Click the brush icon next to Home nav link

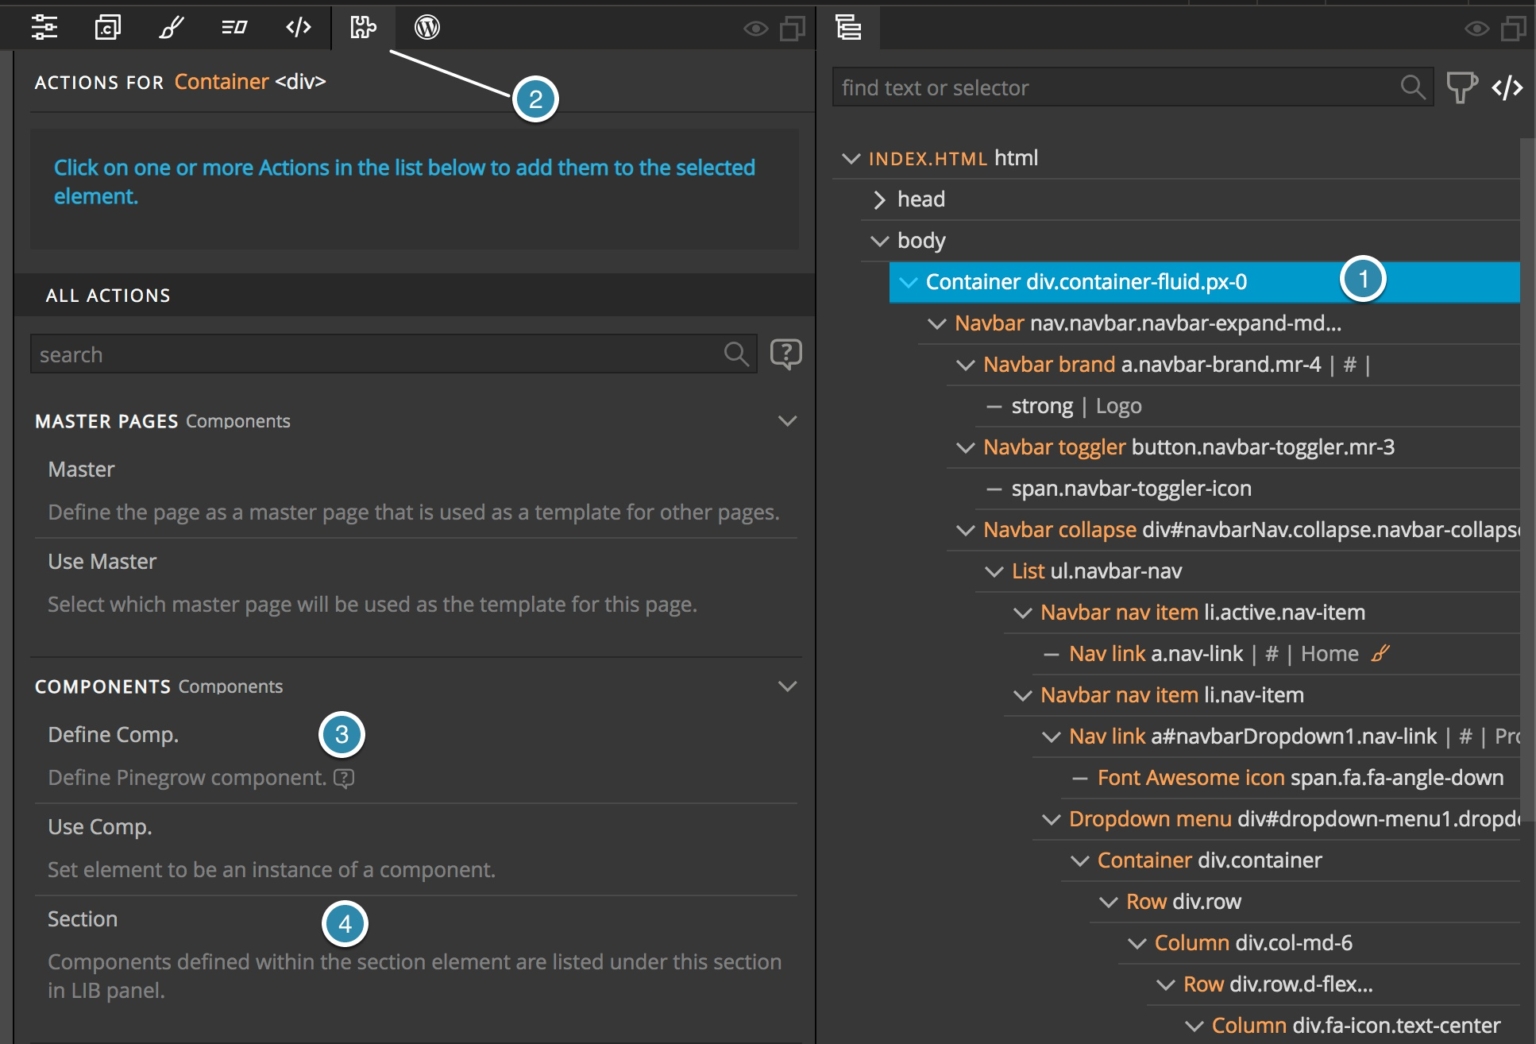pos(1381,653)
